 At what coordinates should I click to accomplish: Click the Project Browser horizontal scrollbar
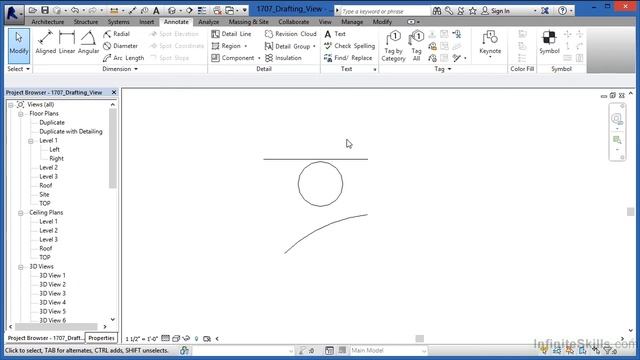point(56,327)
